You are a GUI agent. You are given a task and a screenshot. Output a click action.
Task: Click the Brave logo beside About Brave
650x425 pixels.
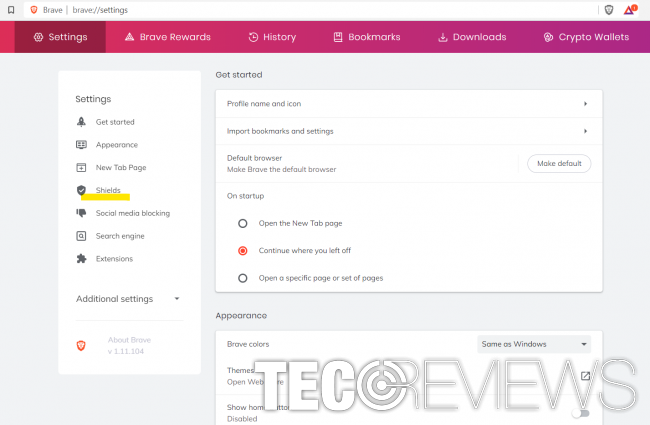[x=81, y=345]
